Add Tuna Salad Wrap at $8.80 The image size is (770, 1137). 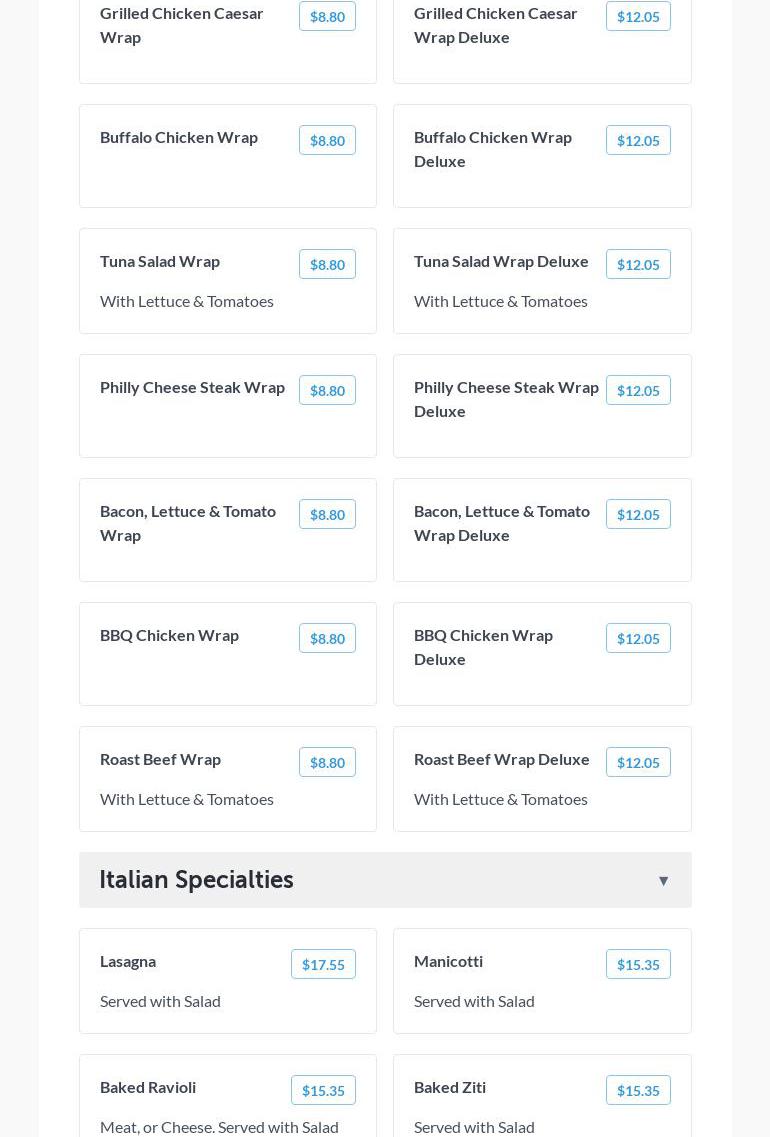(327, 265)
